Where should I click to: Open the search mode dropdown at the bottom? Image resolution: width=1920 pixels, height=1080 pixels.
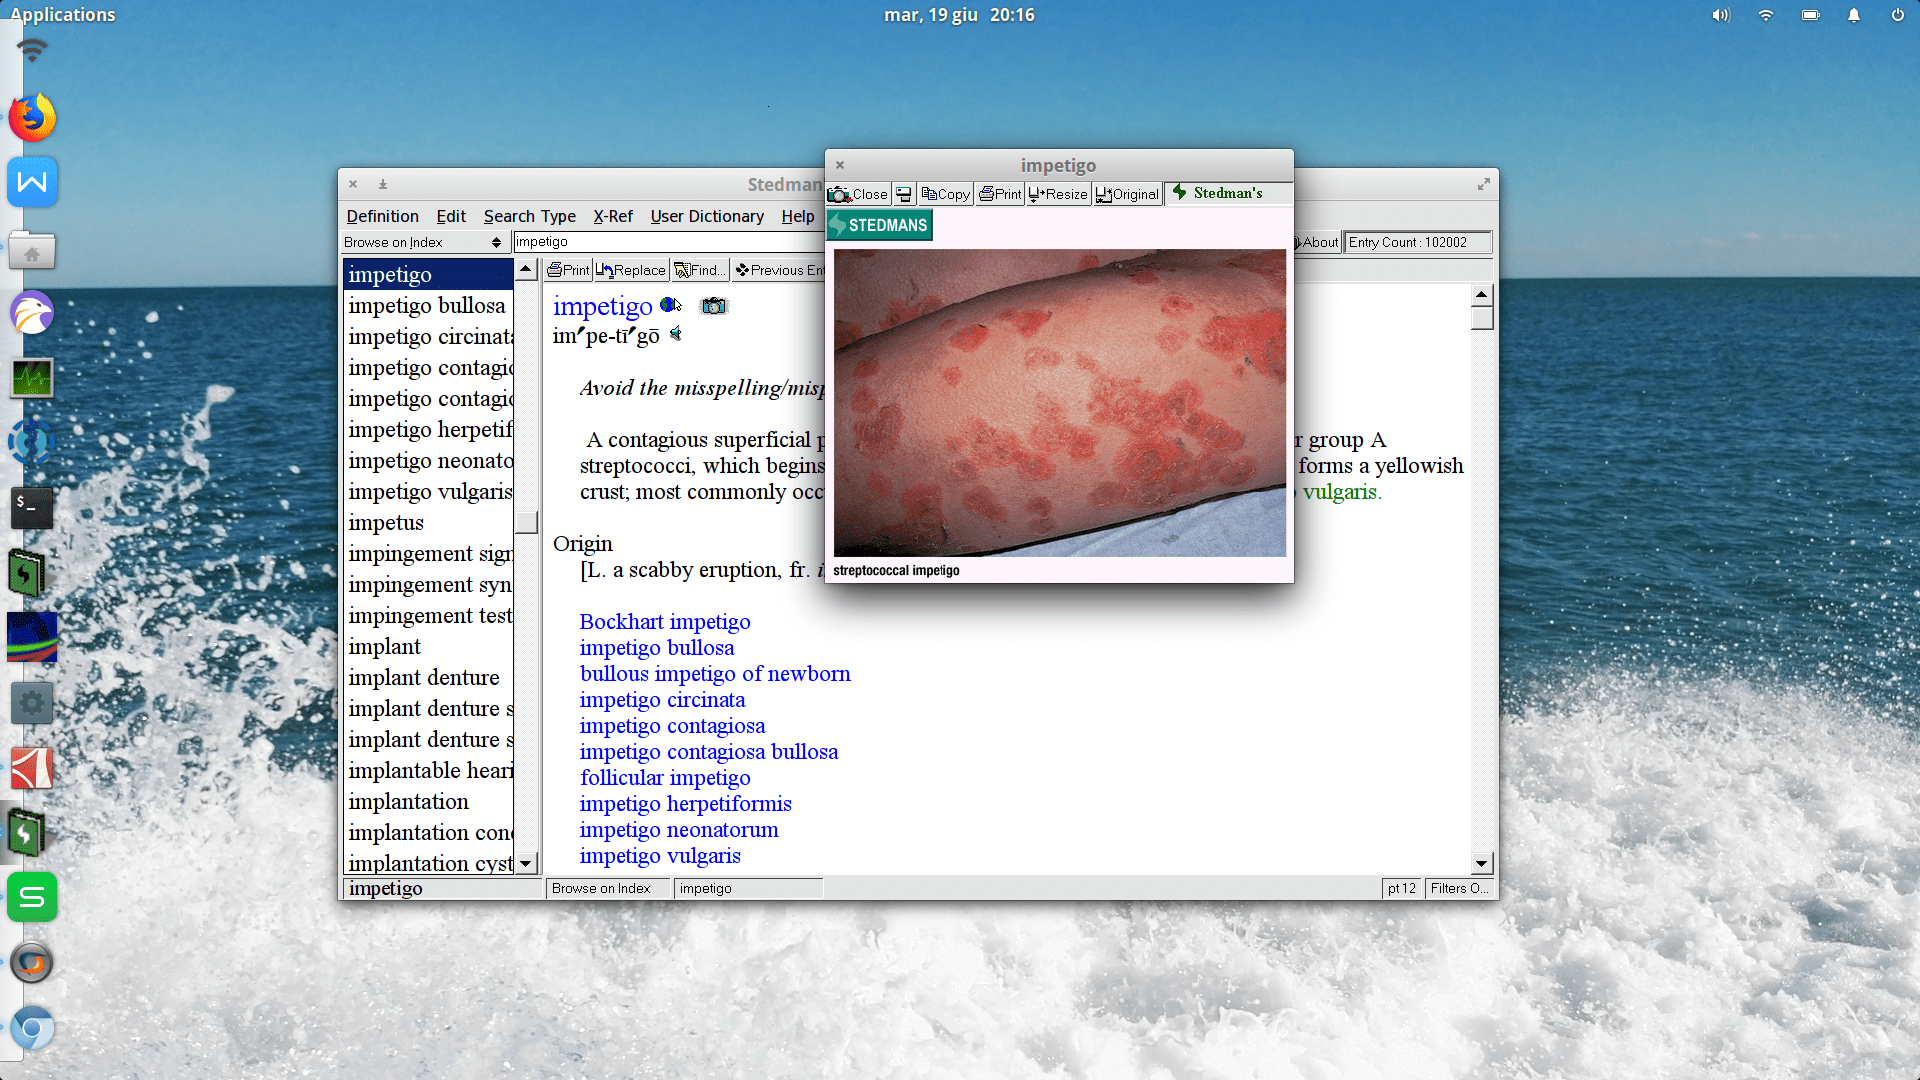pos(607,888)
